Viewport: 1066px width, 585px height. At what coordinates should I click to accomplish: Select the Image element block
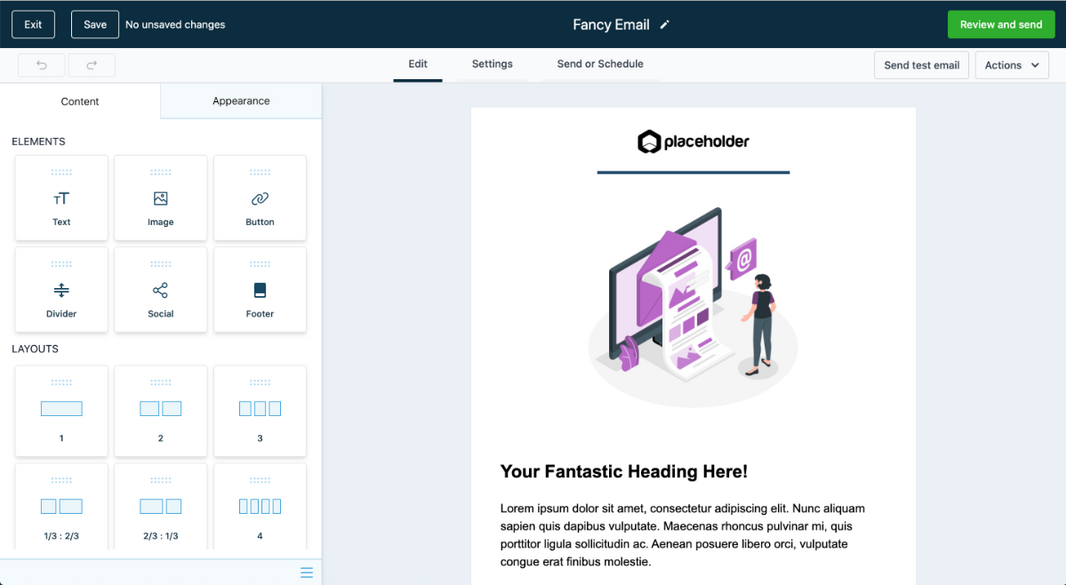point(160,198)
